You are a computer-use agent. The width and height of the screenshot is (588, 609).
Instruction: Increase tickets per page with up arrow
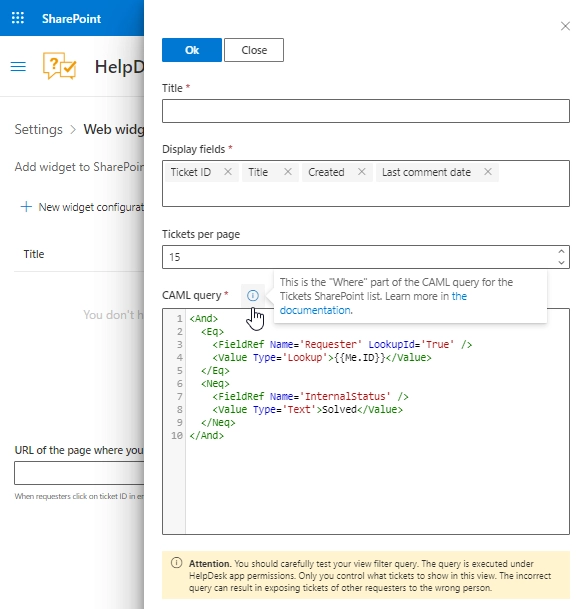click(x=561, y=251)
